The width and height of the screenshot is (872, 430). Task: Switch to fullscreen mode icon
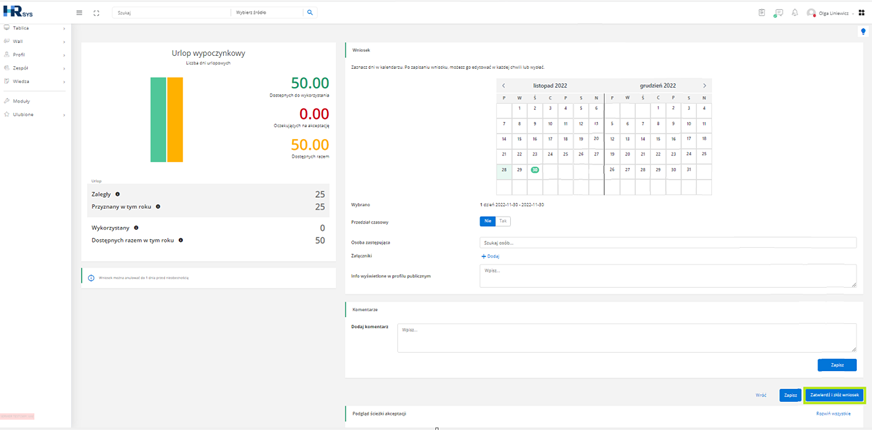(96, 12)
